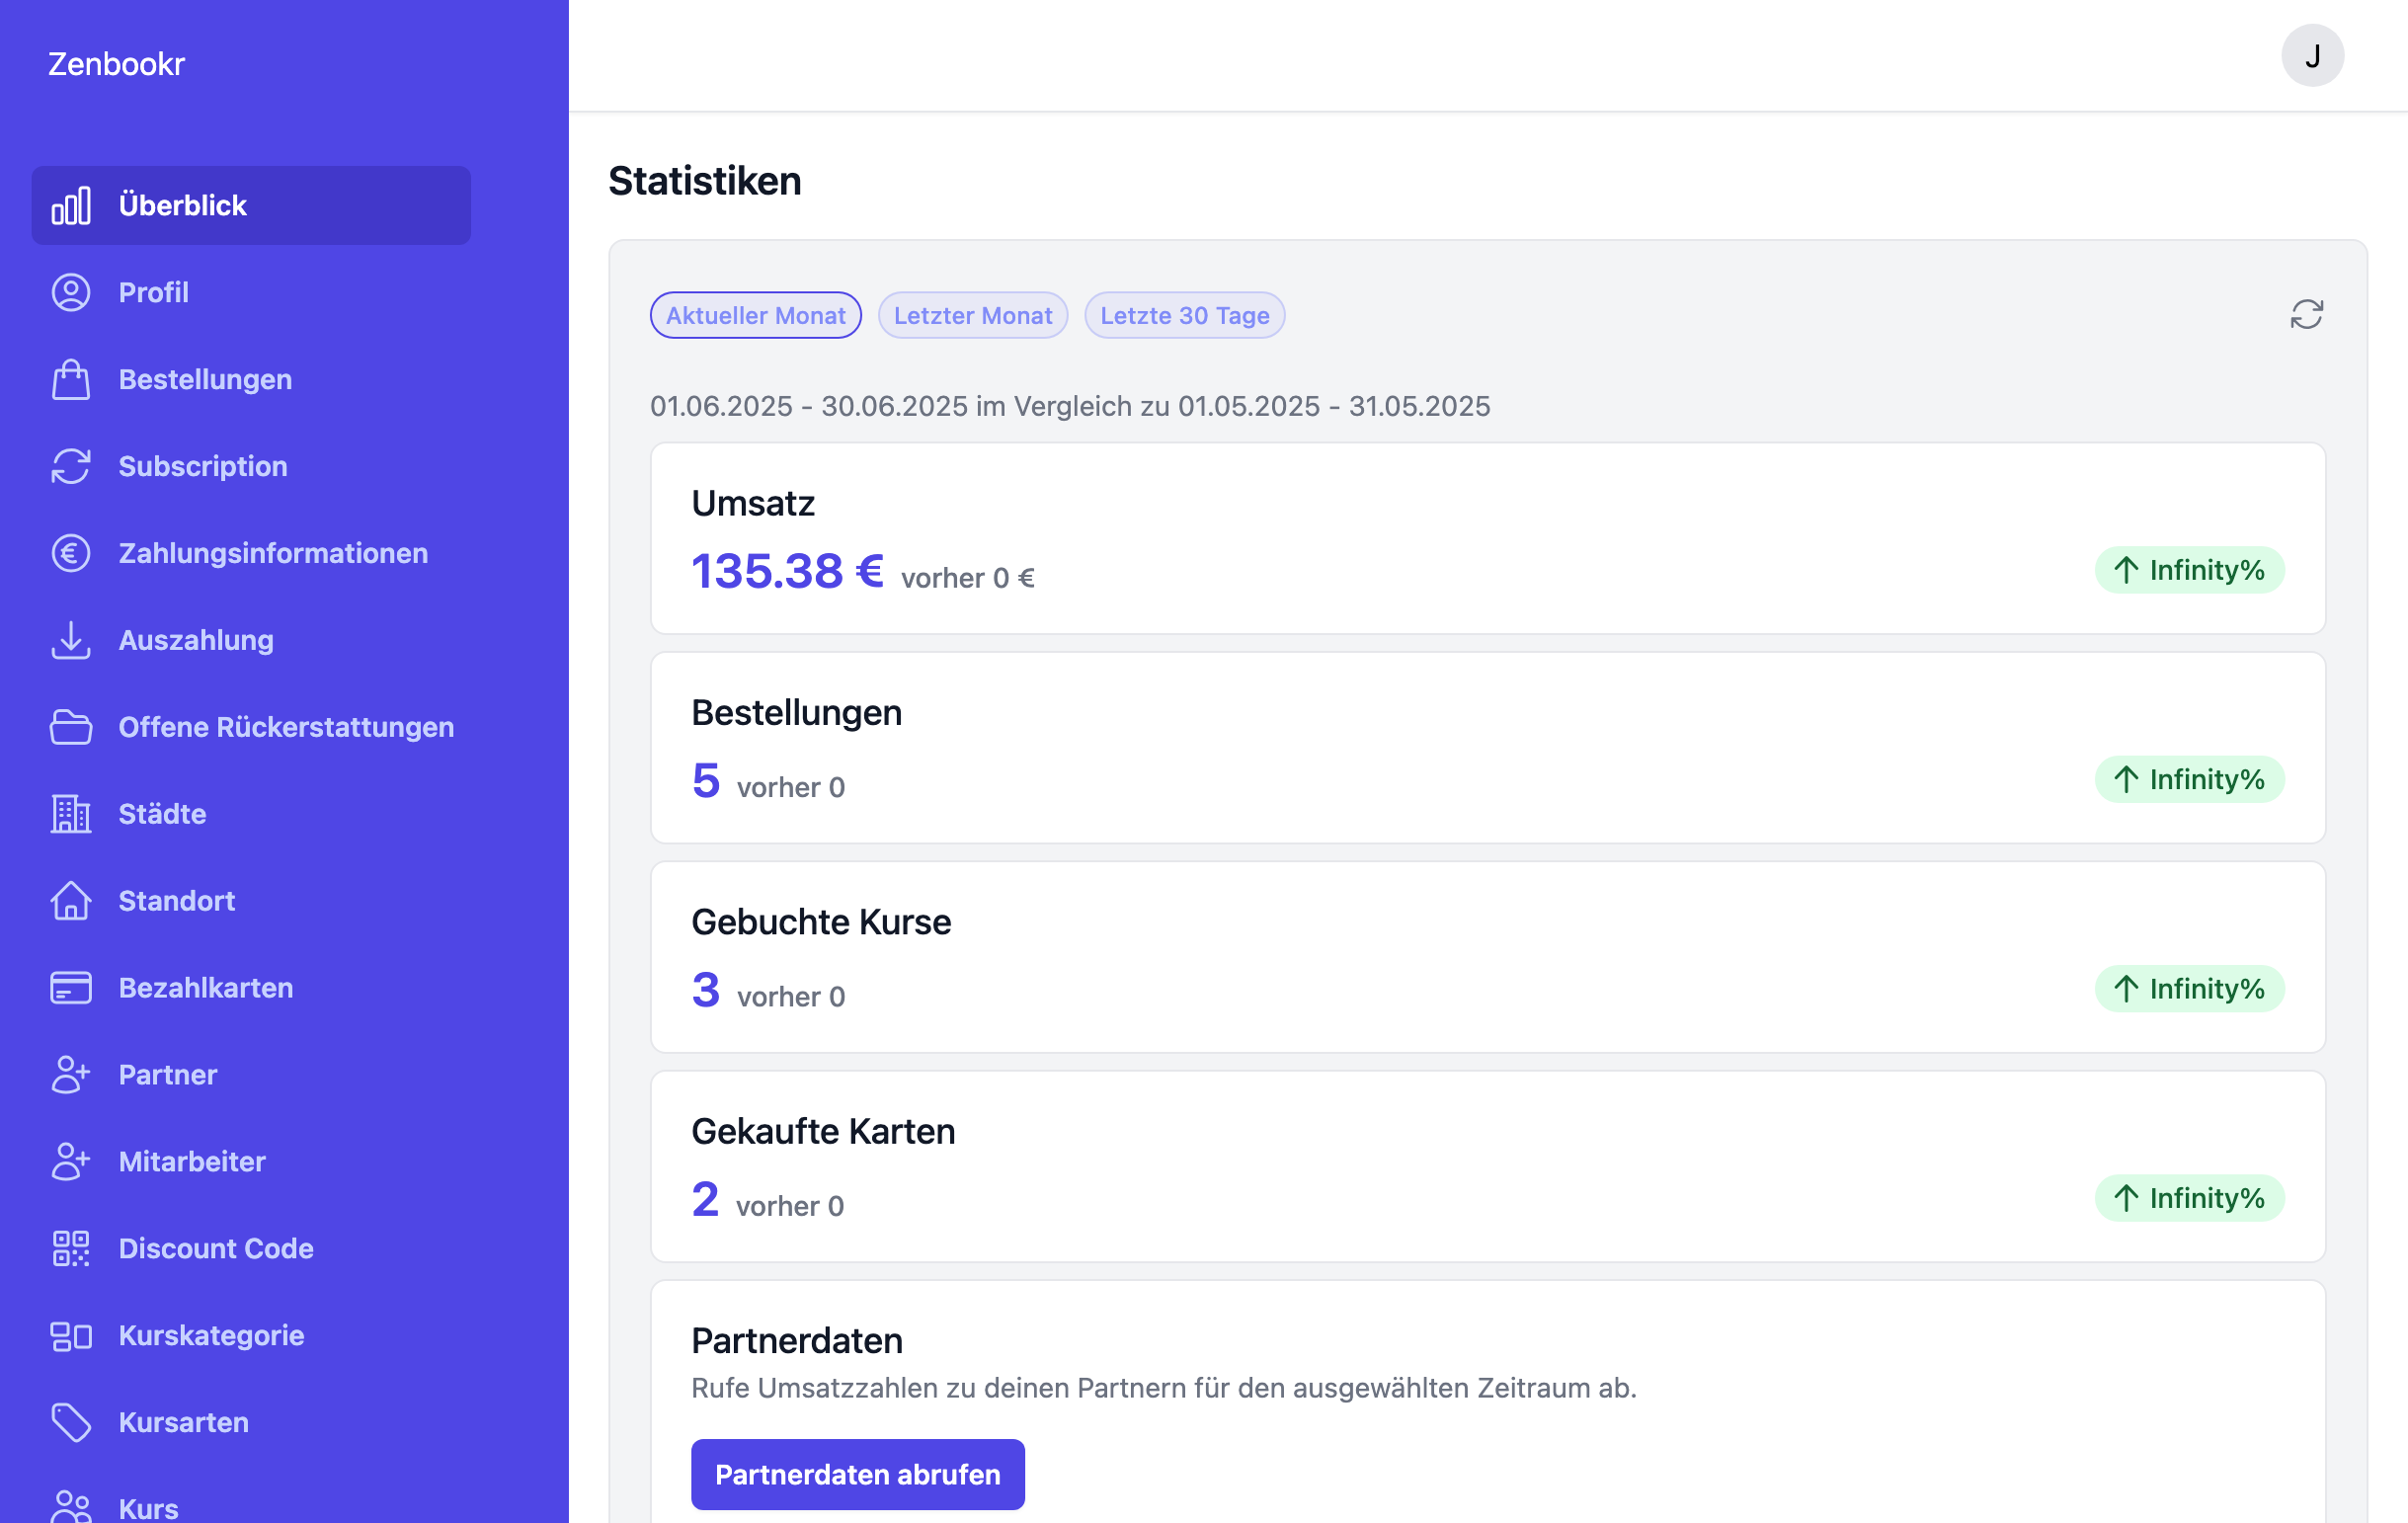The height and width of the screenshot is (1523, 2408).
Task: Click the Gebuchte Kurse Infinity% badge
Action: pos(2189,989)
